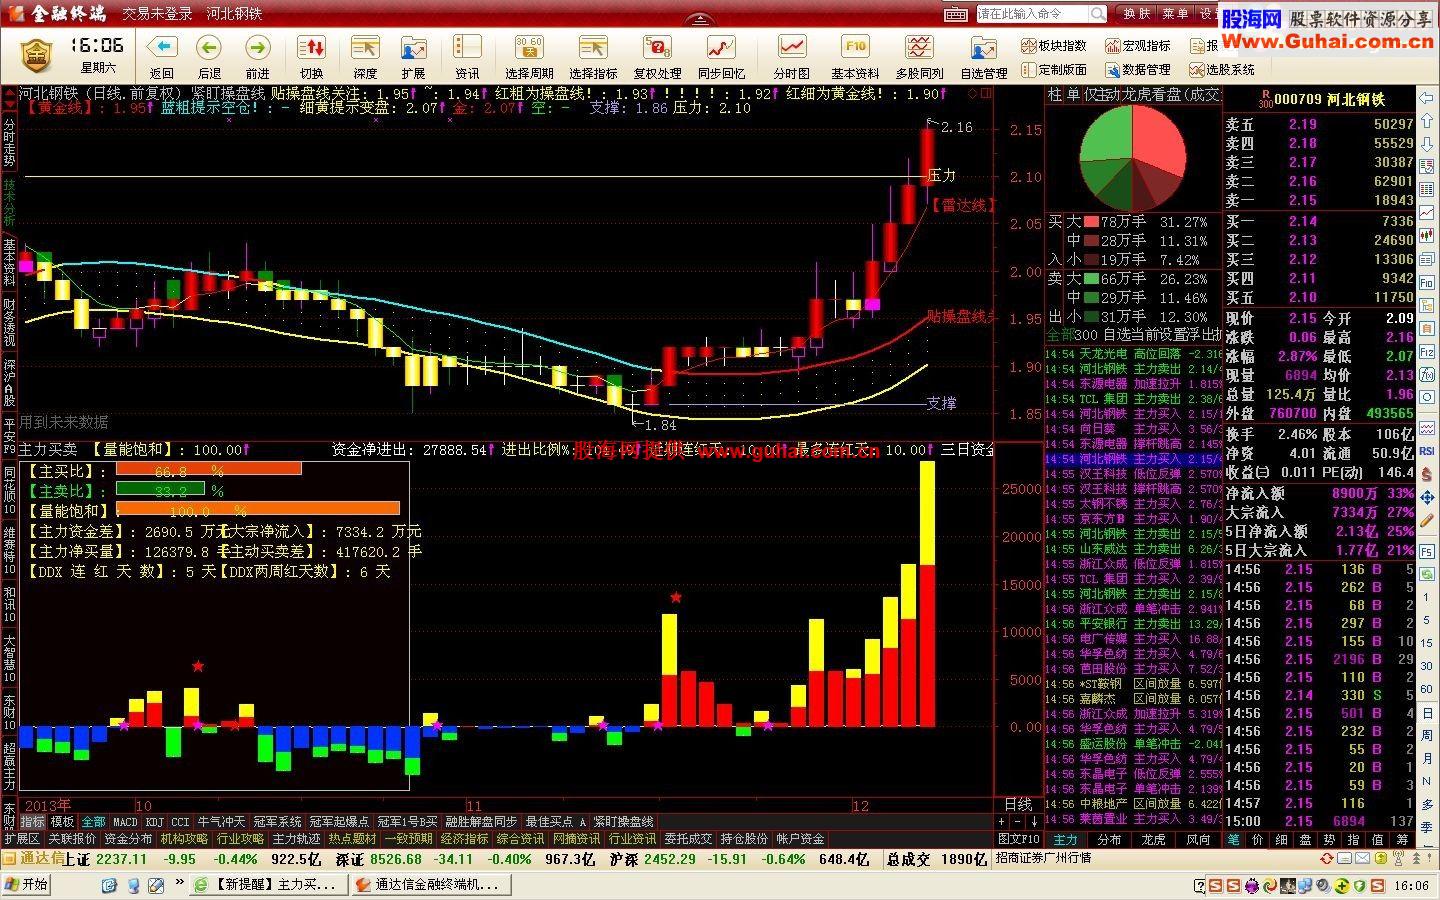
Task: Click the 复权处理 adjustment icon
Action: 657,50
